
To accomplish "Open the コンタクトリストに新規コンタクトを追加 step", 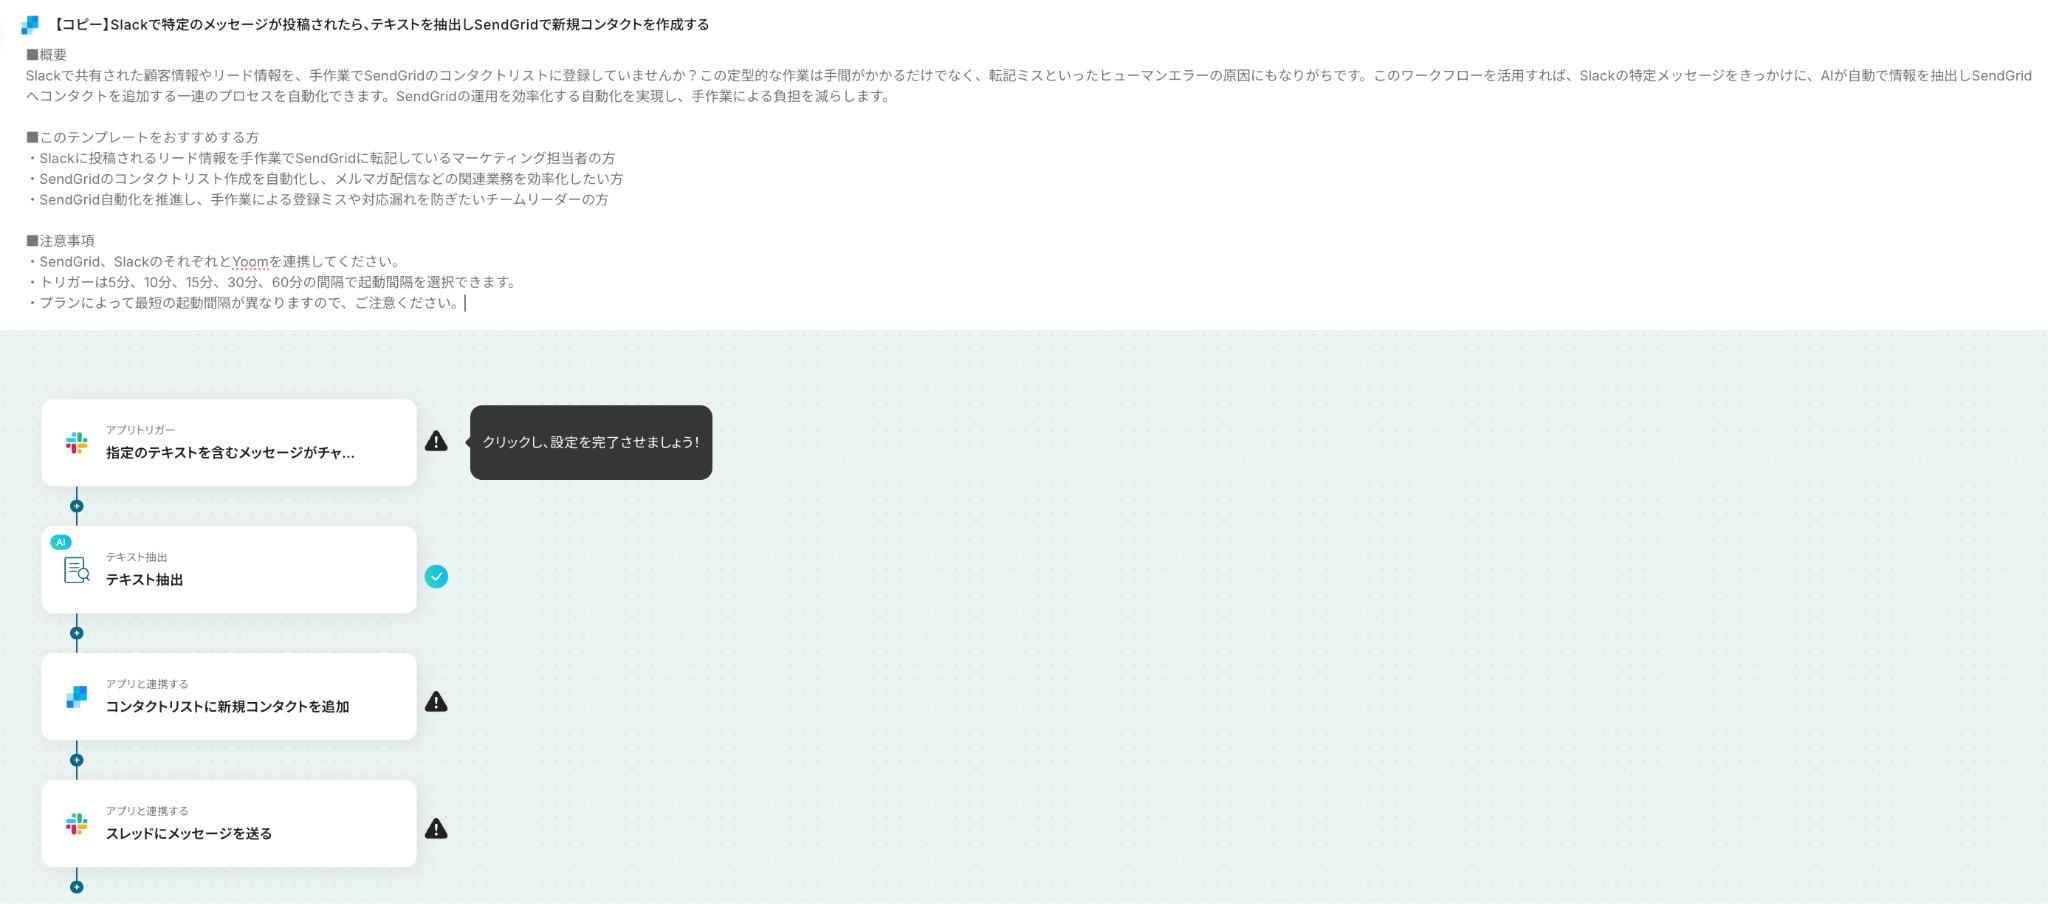I will coord(229,697).
